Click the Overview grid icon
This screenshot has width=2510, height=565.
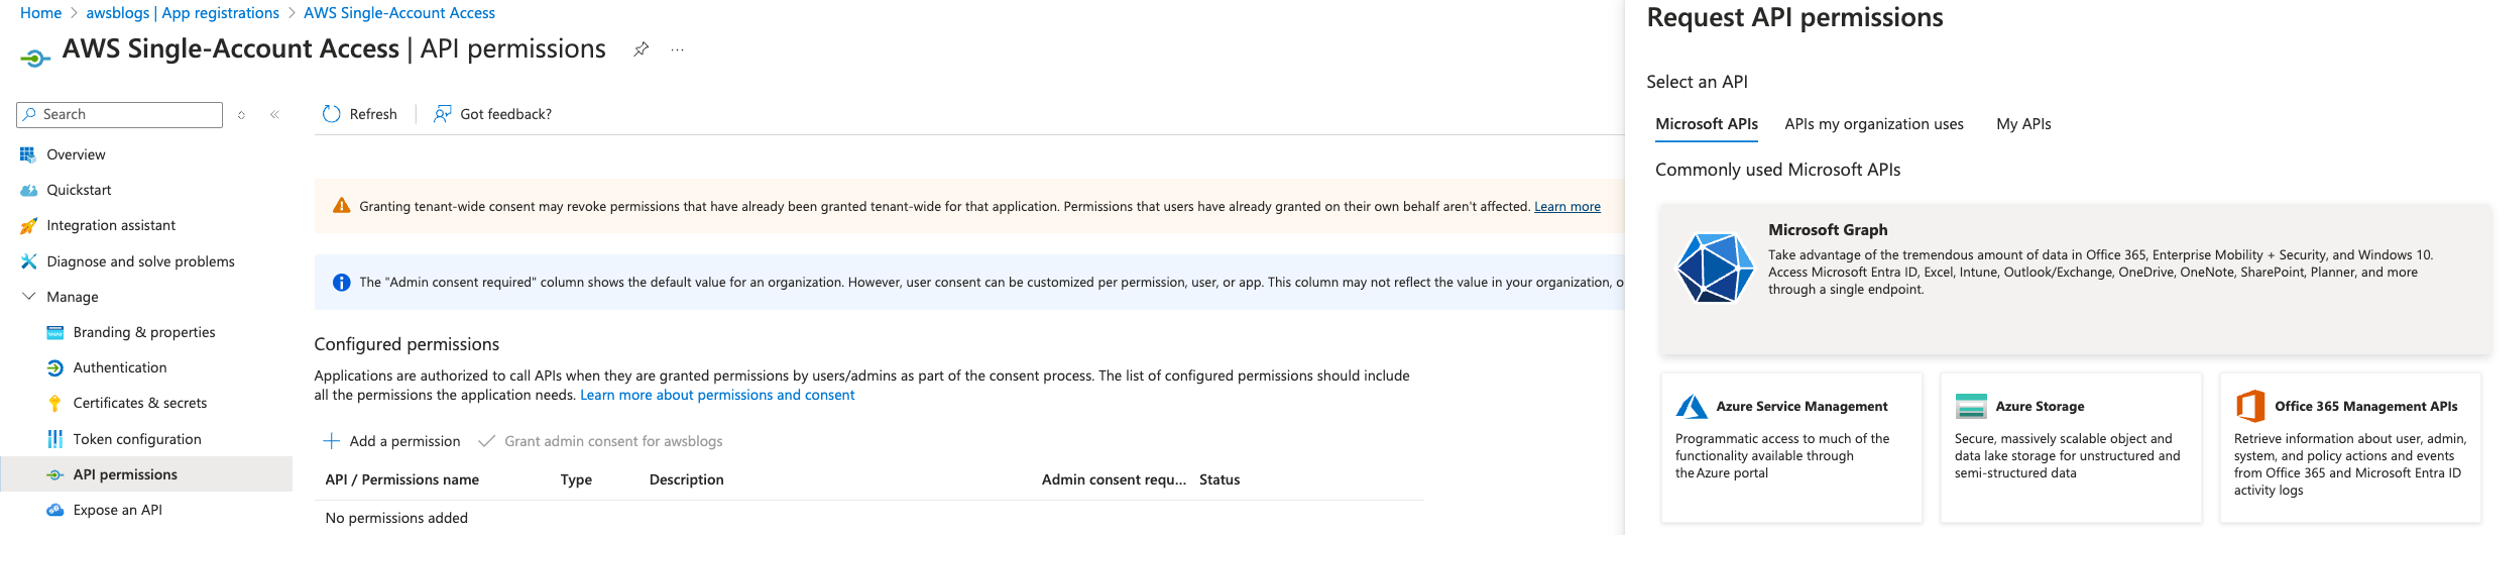pos(28,154)
